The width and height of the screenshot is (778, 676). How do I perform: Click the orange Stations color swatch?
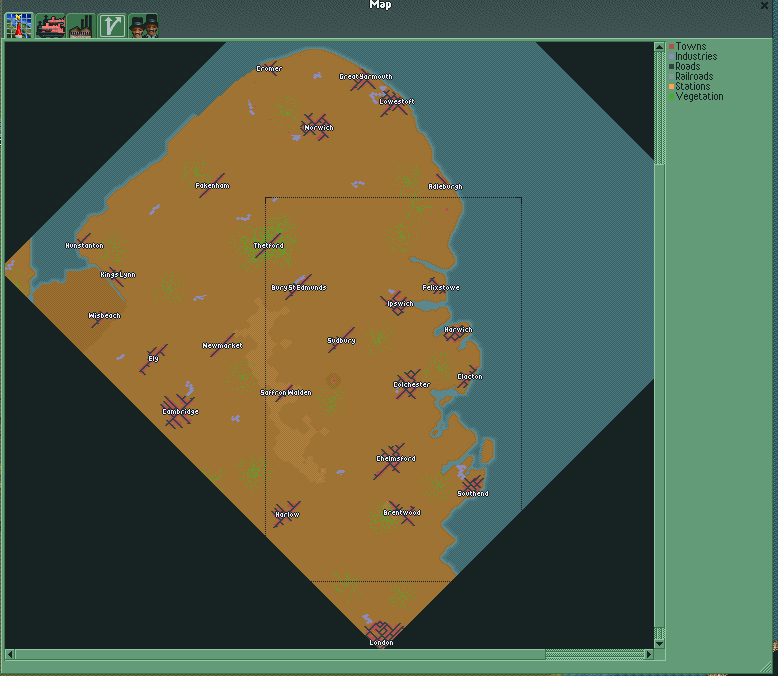point(672,87)
